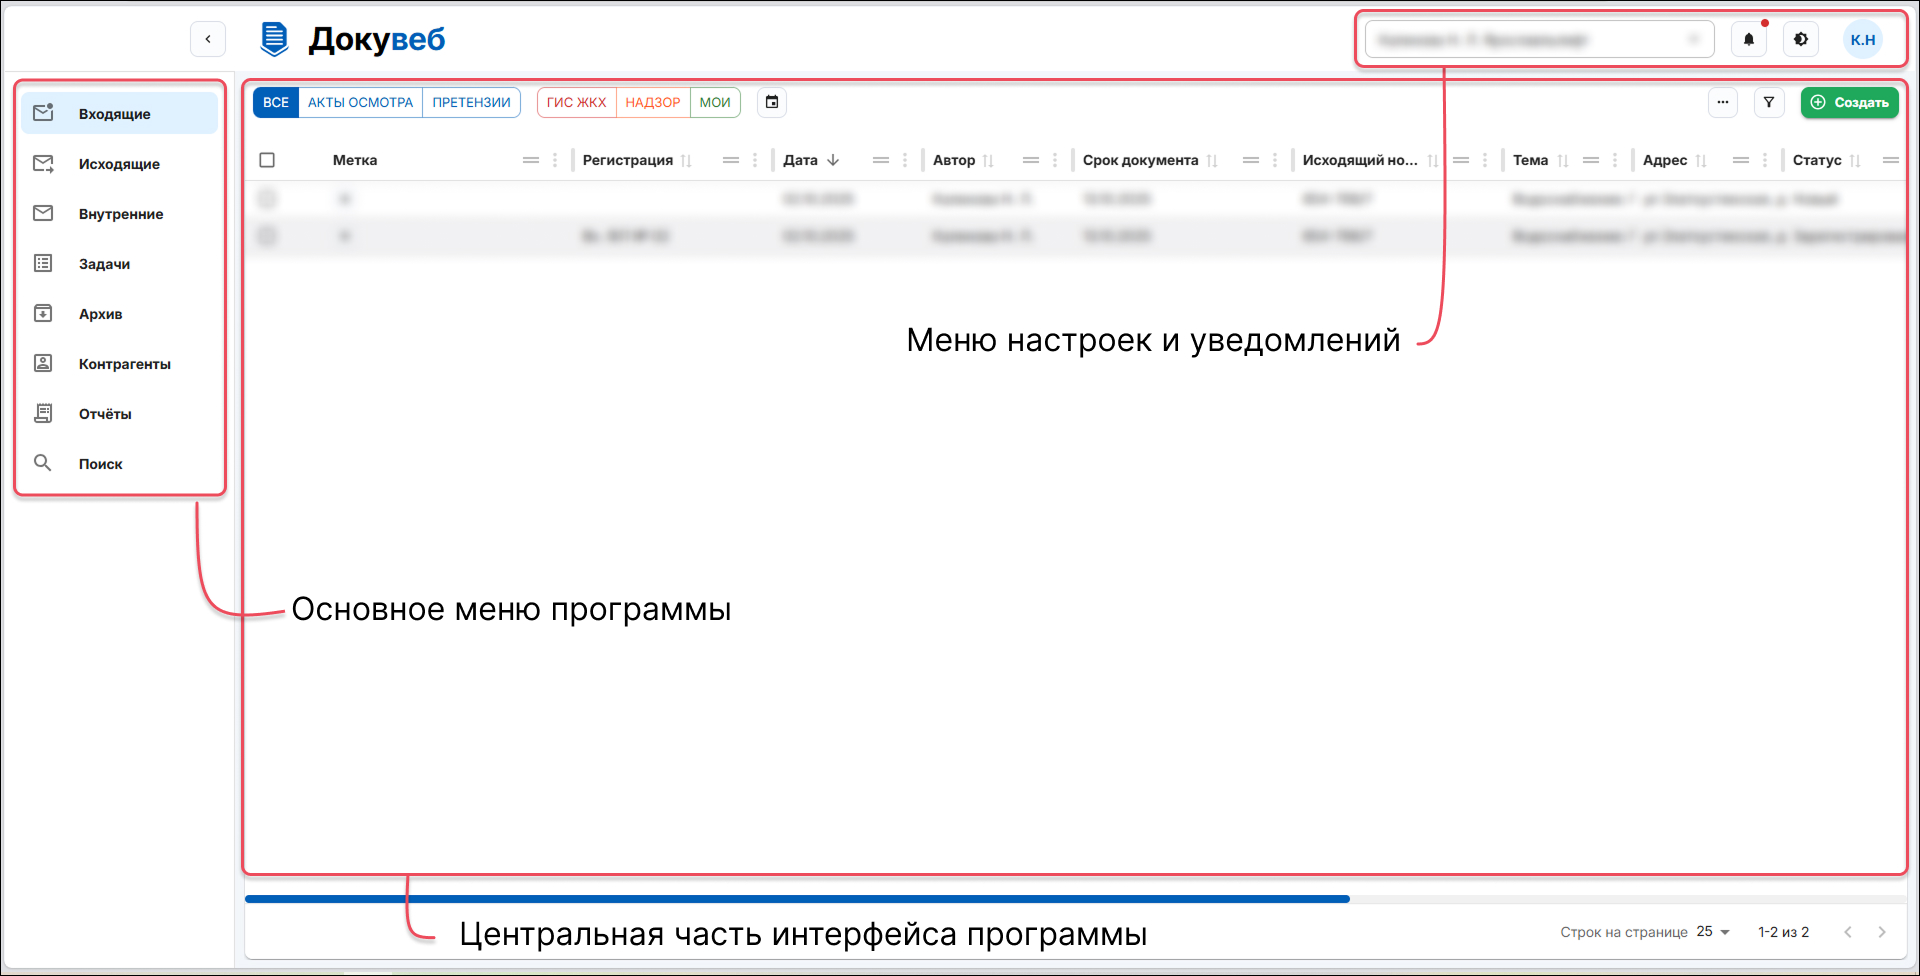Screen dimensions: 1920x976
Task: Check the first document row checkbox
Action: [x=267, y=198]
